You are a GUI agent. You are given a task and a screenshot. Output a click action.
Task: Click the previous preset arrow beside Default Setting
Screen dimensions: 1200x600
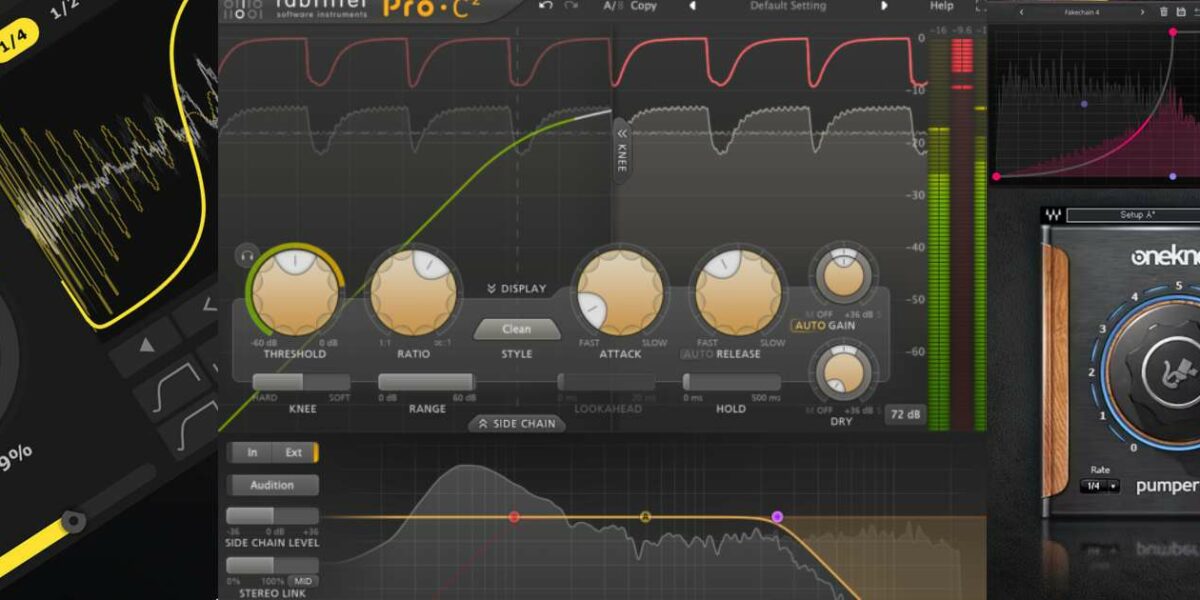[691, 6]
